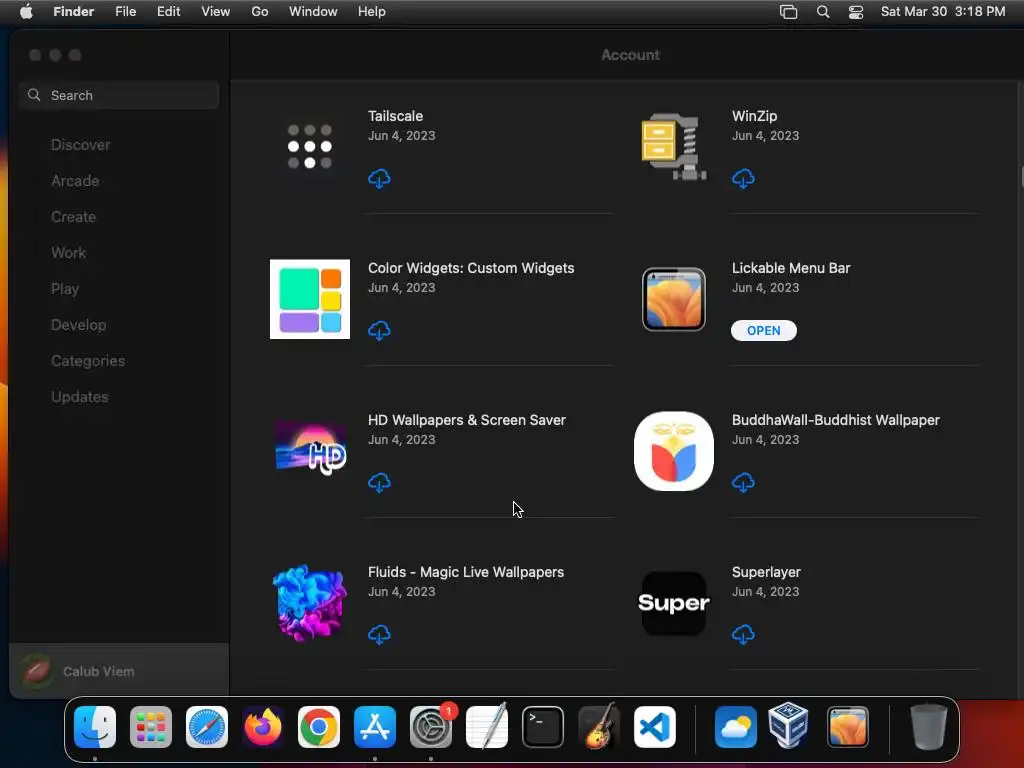1024x768 pixels.
Task: Open the Play section
Action: pos(65,289)
